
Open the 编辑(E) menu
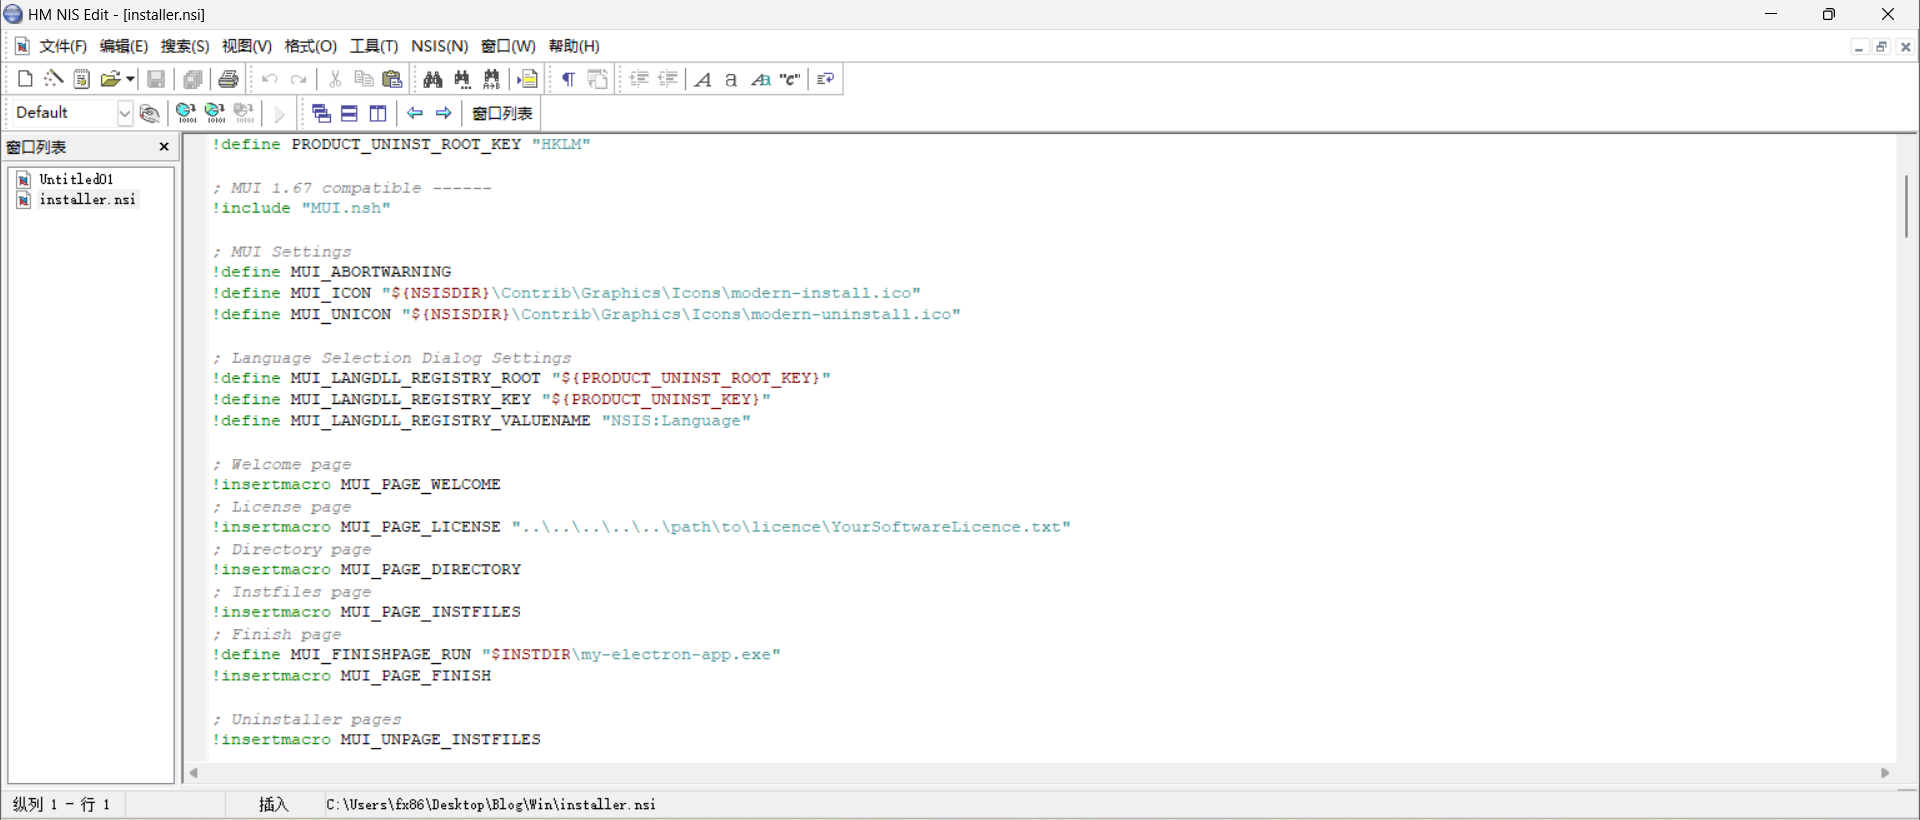pyautogui.click(x=124, y=46)
